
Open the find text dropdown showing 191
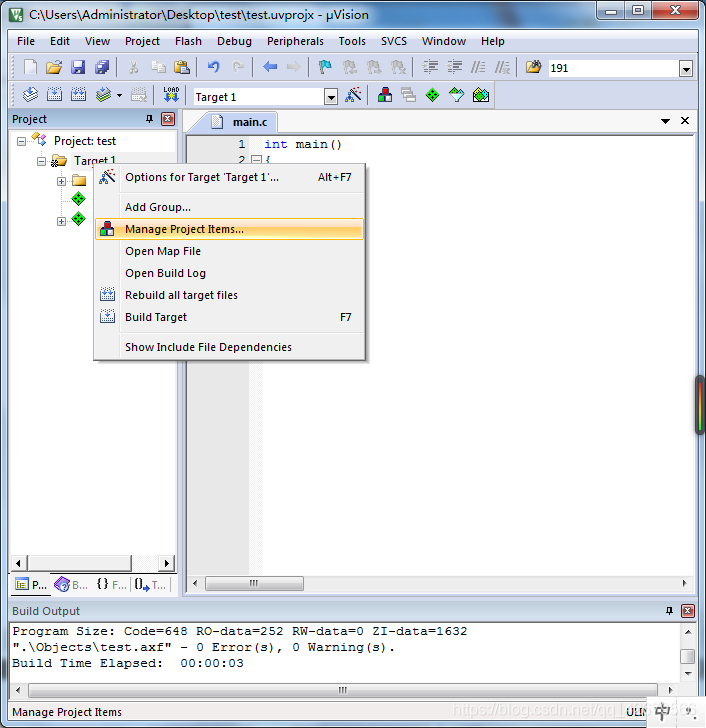click(x=686, y=69)
